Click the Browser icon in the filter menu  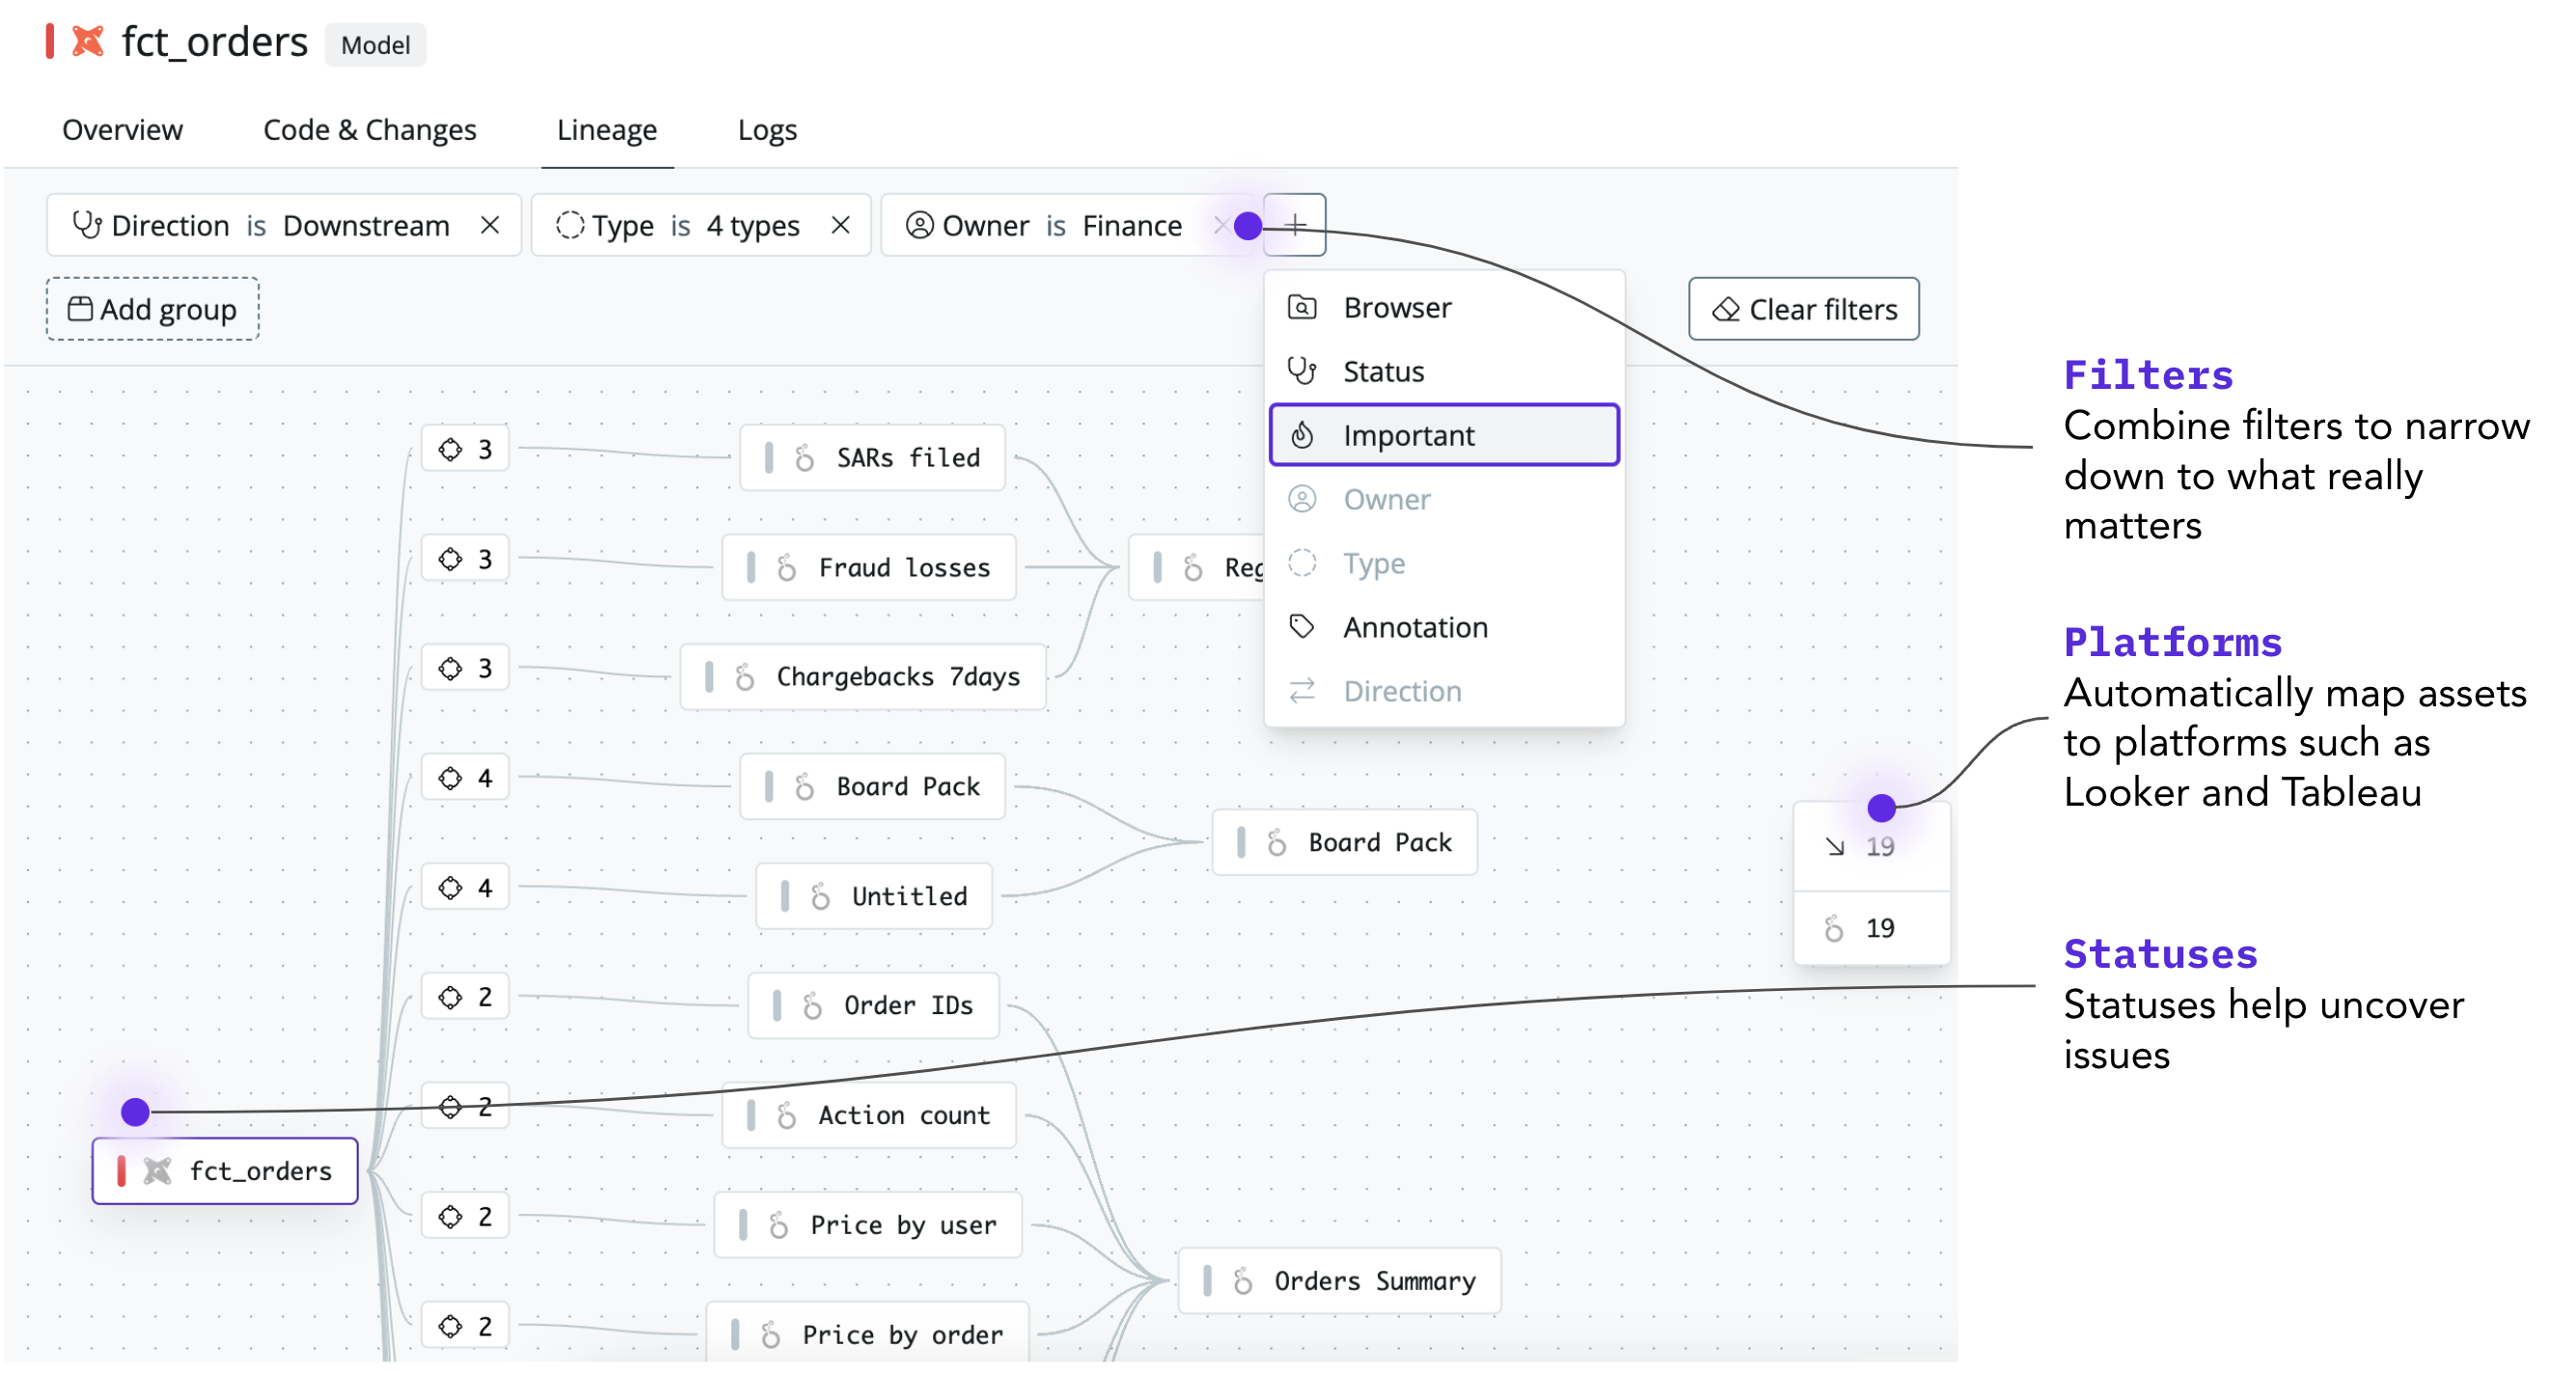pos(1301,307)
